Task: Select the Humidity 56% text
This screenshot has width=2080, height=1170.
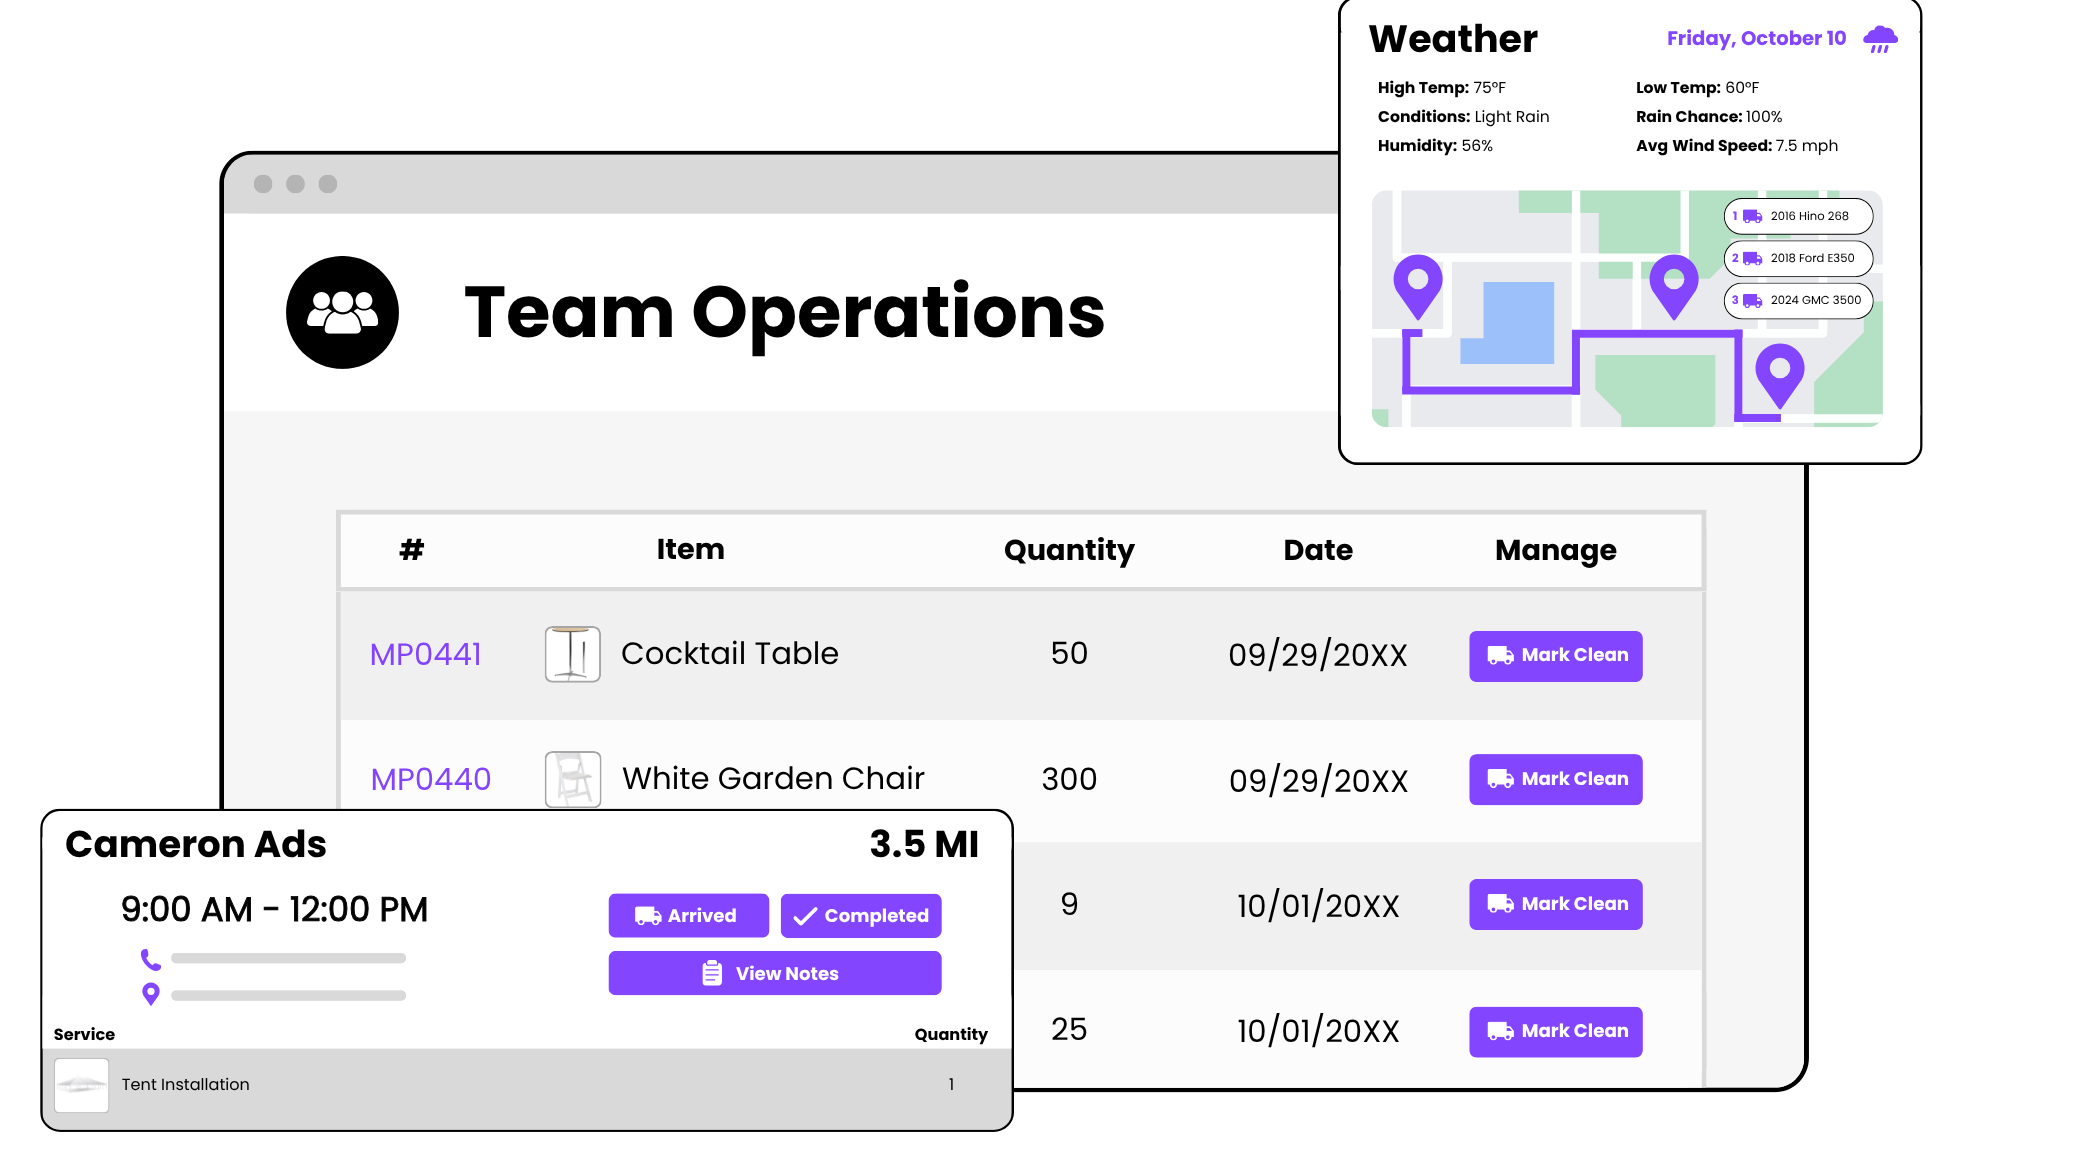Action: (x=1435, y=146)
